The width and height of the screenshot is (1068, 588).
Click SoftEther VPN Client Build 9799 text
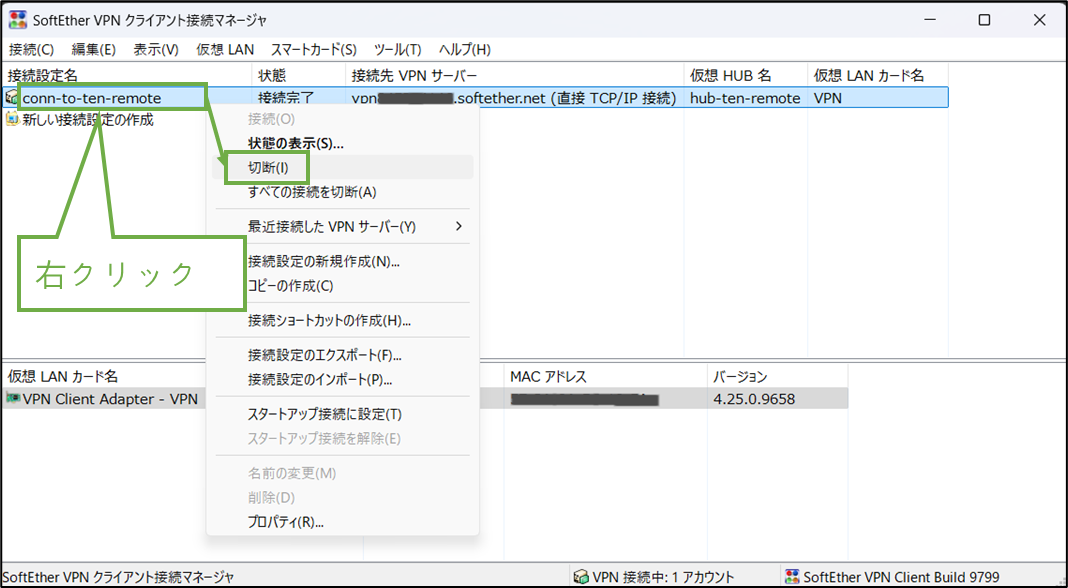point(902,577)
